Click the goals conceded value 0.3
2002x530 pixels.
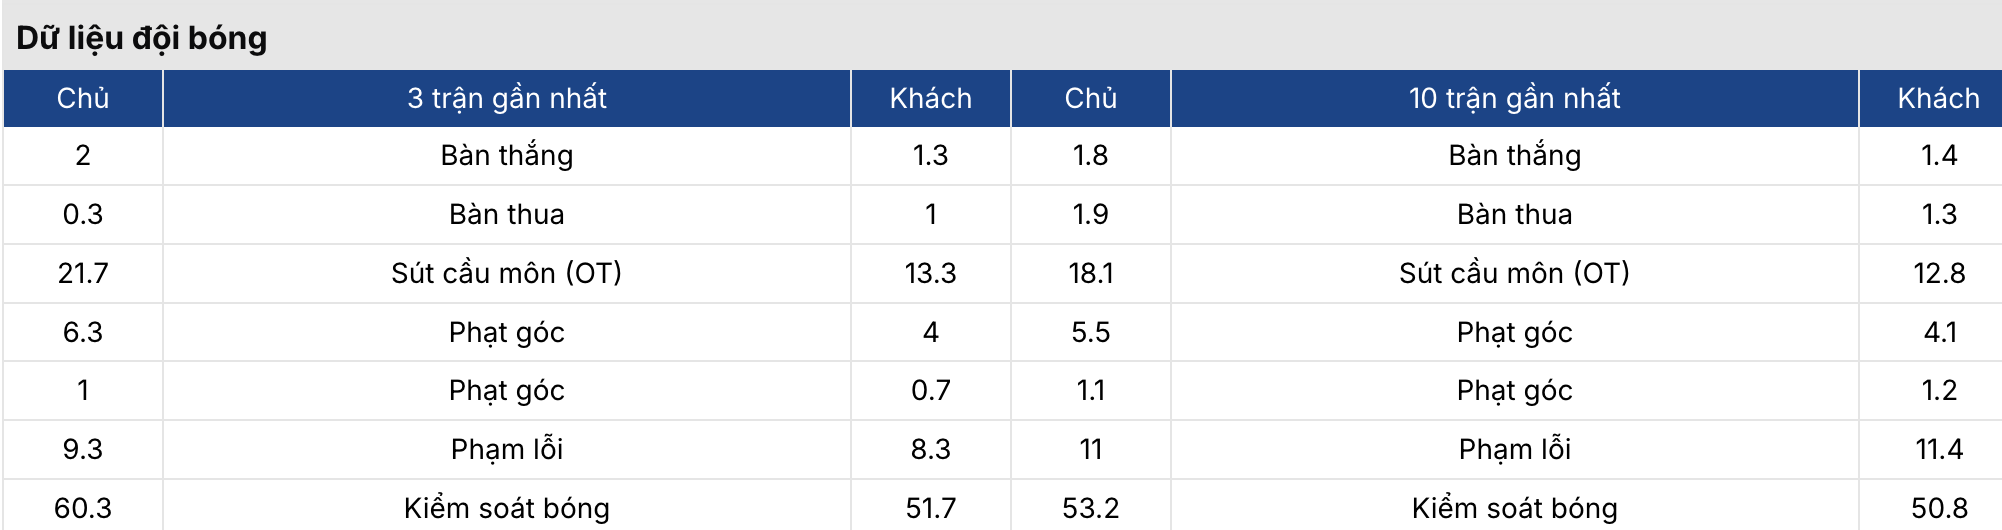click(x=83, y=214)
